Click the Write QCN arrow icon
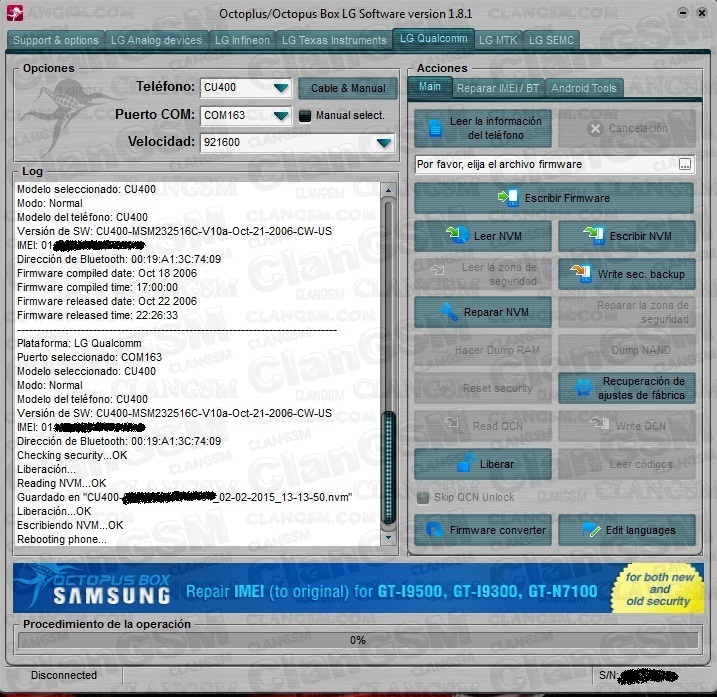This screenshot has width=717, height=697. (599, 423)
